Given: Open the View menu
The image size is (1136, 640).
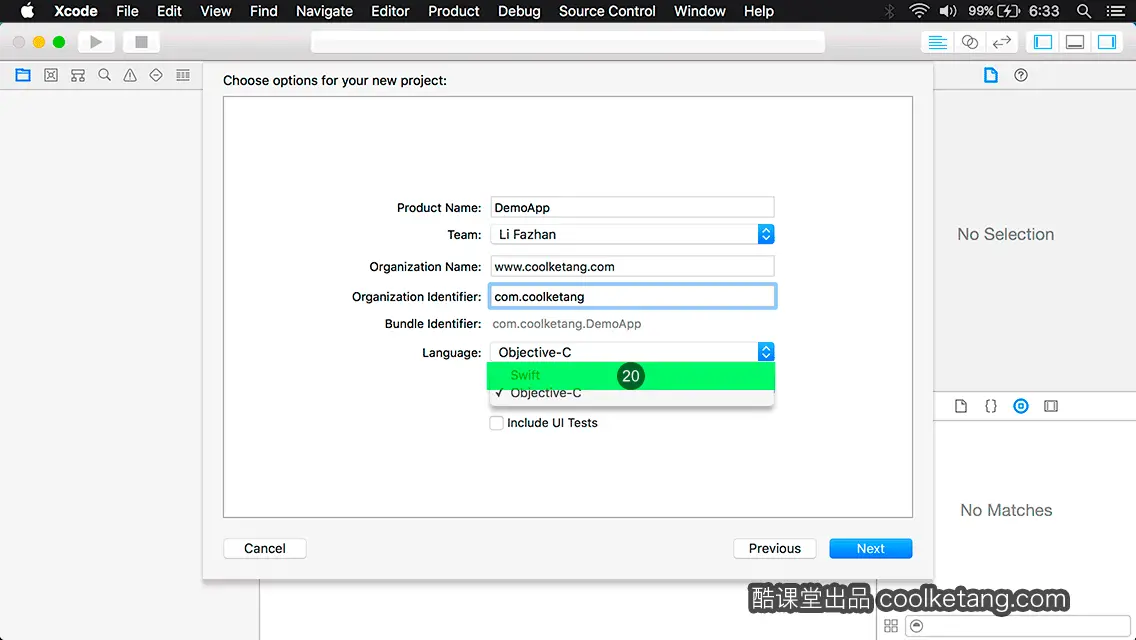Looking at the screenshot, I should click(x=216, y=11).
